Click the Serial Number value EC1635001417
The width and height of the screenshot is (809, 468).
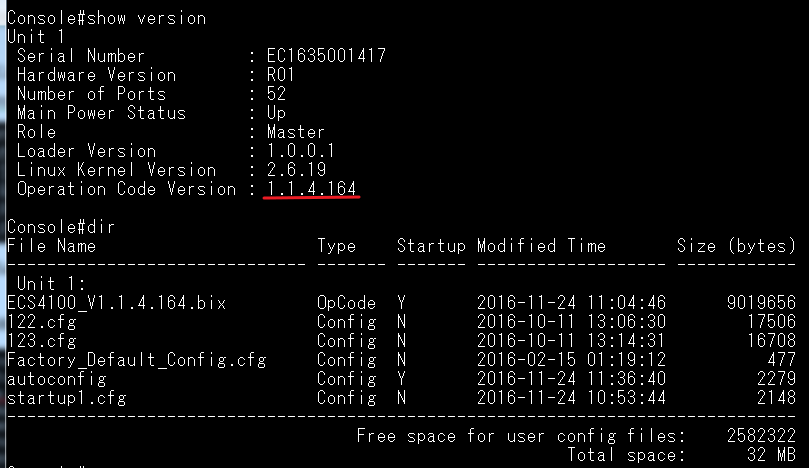click(326, 56)
